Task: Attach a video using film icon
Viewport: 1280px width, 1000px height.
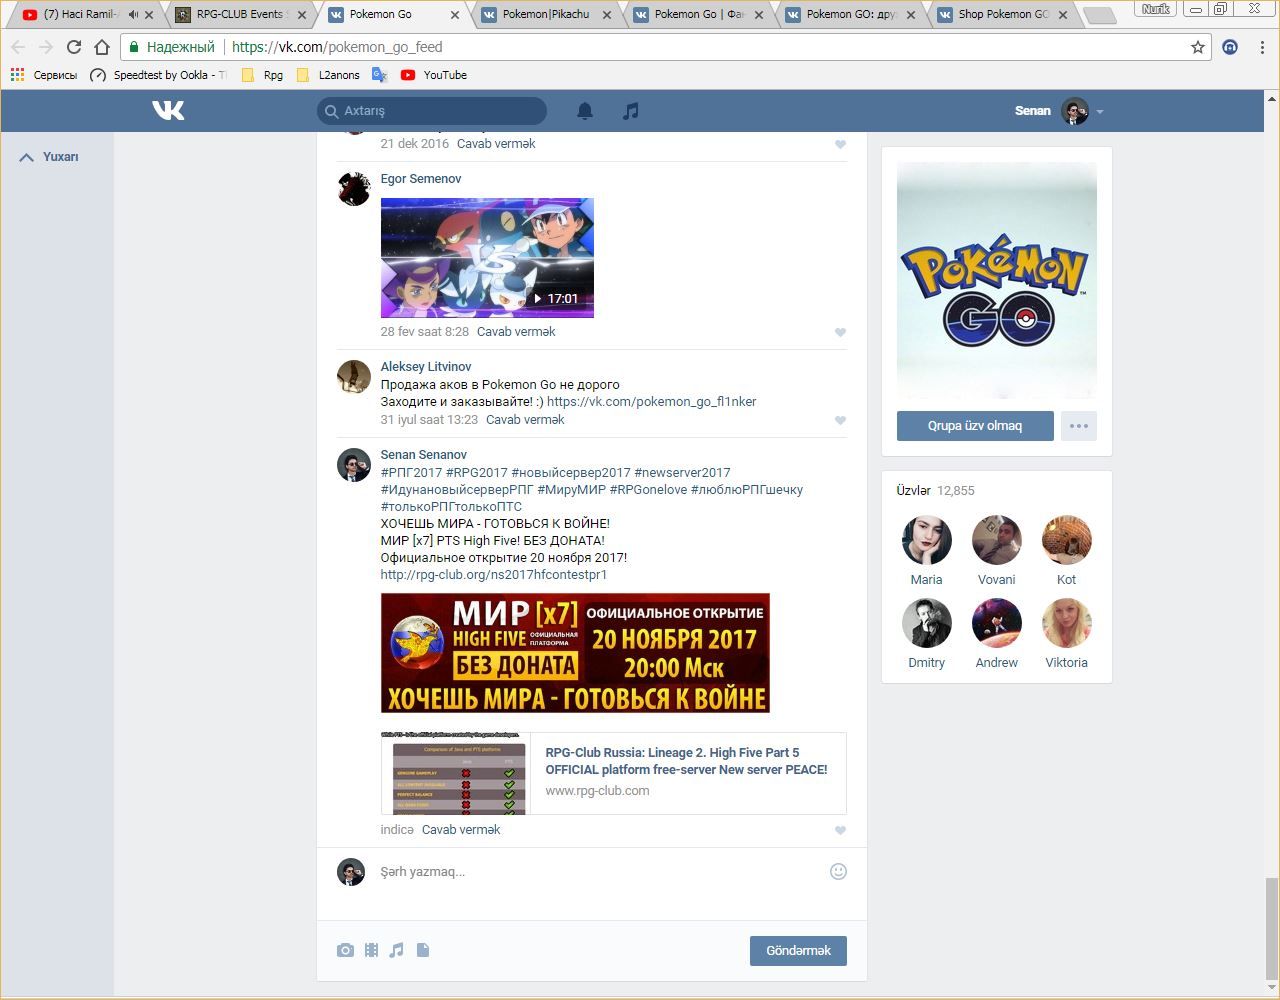Action: [371, 950]
